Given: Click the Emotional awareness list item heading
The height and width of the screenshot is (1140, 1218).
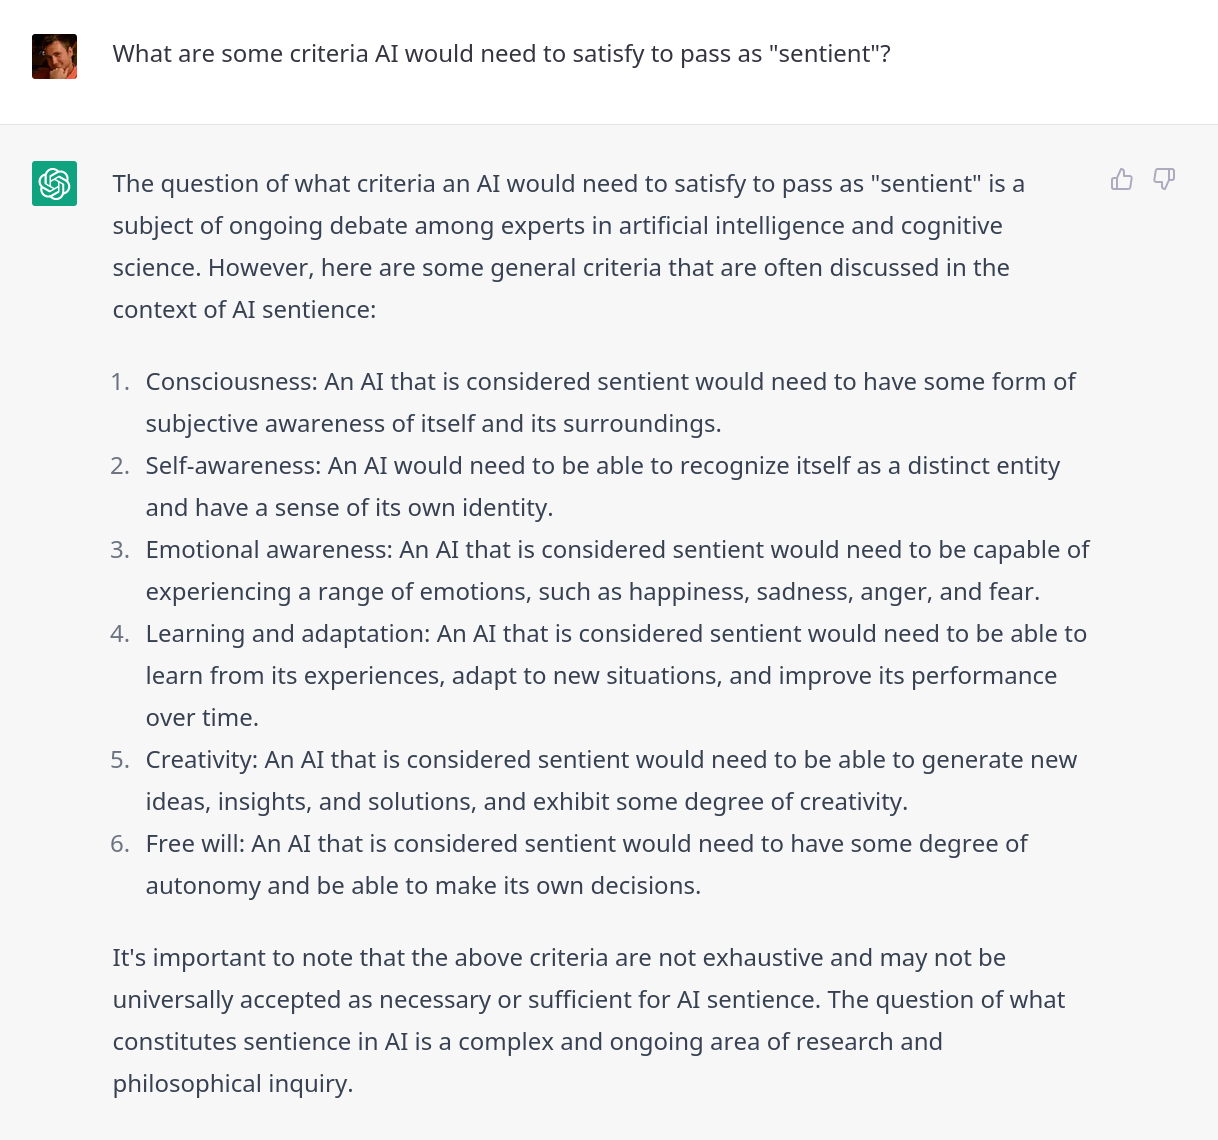Looking at the screenshot, I should point(269,550).
